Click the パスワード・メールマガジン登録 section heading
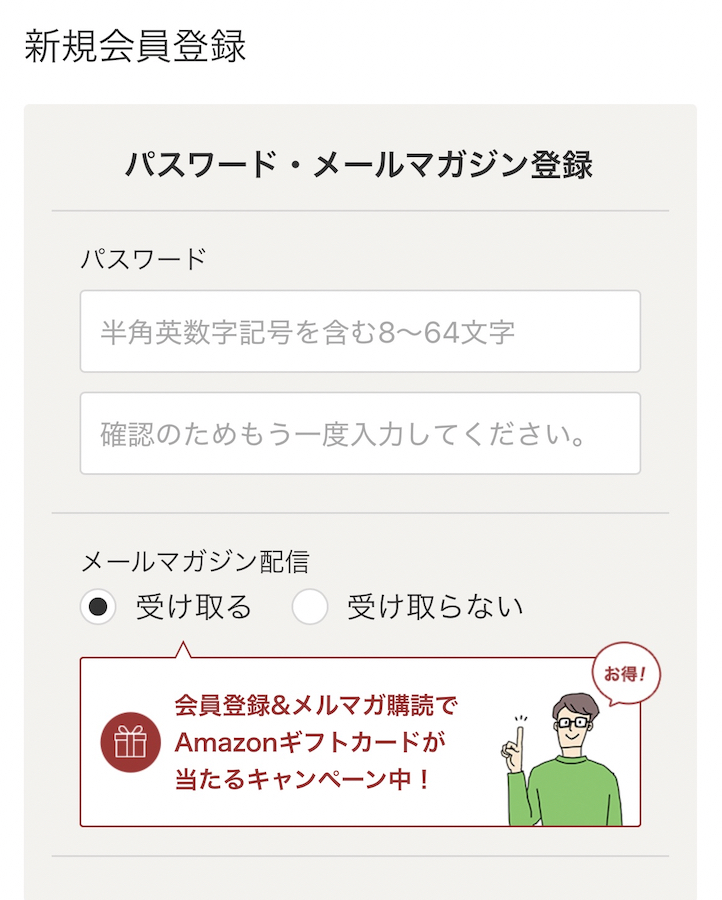Viewport: 722px width, 900px height. point(360,164)
